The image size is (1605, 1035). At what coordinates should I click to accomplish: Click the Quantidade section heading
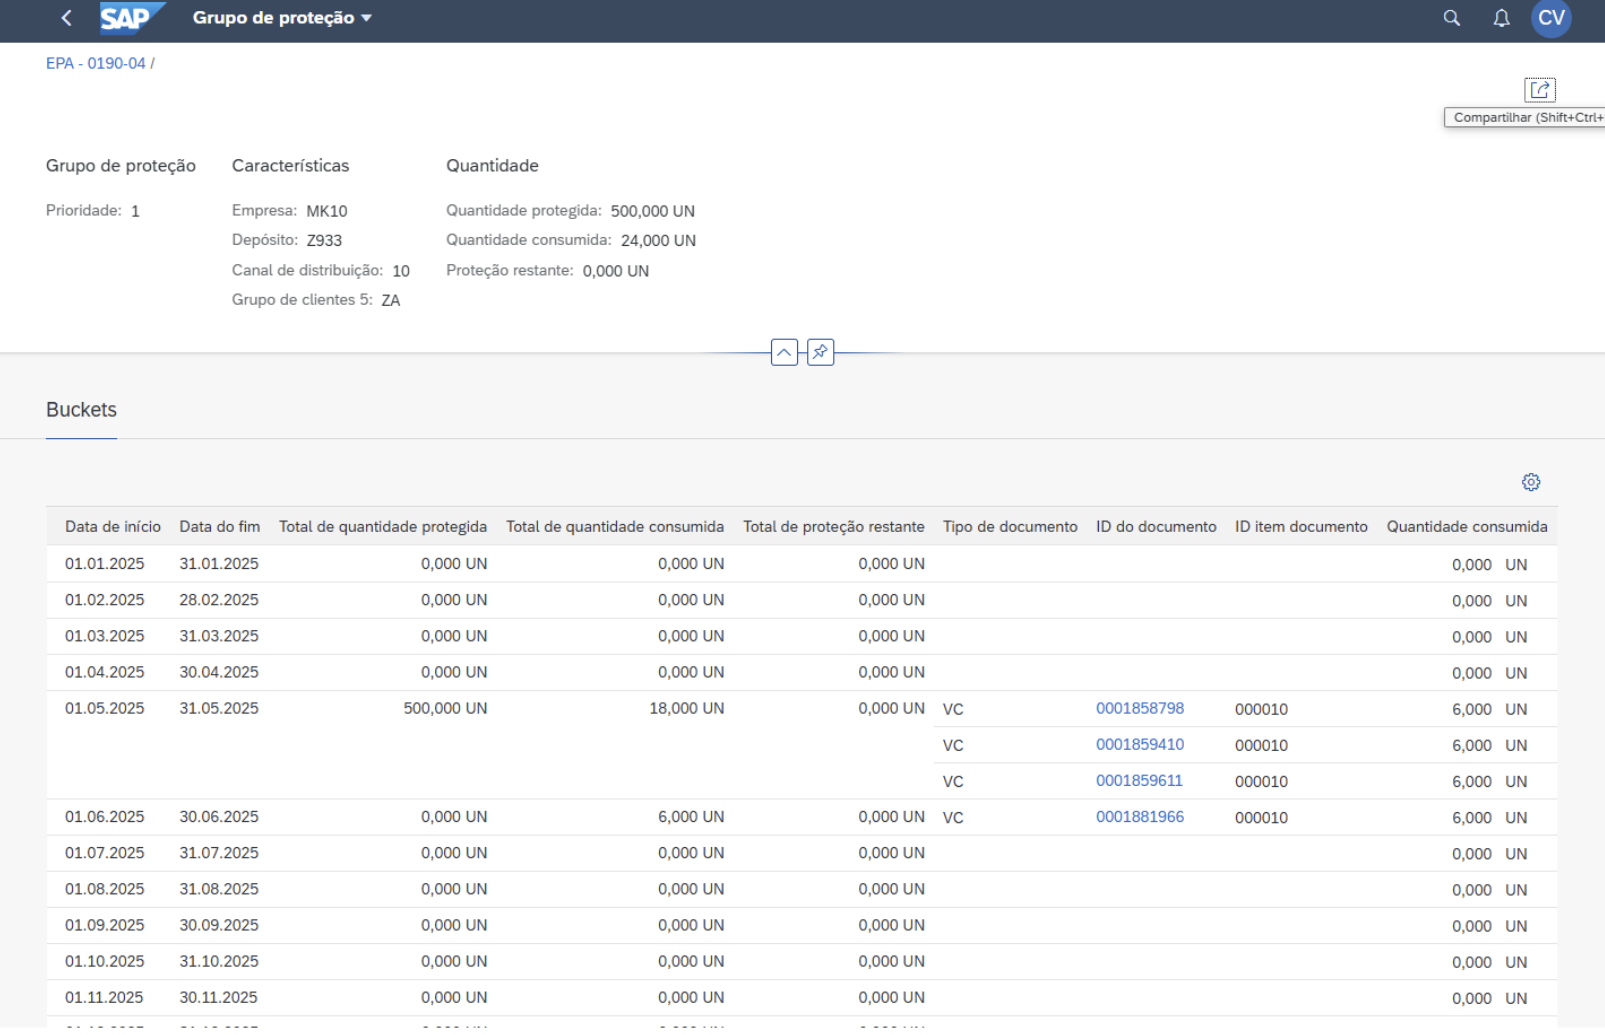492,165
